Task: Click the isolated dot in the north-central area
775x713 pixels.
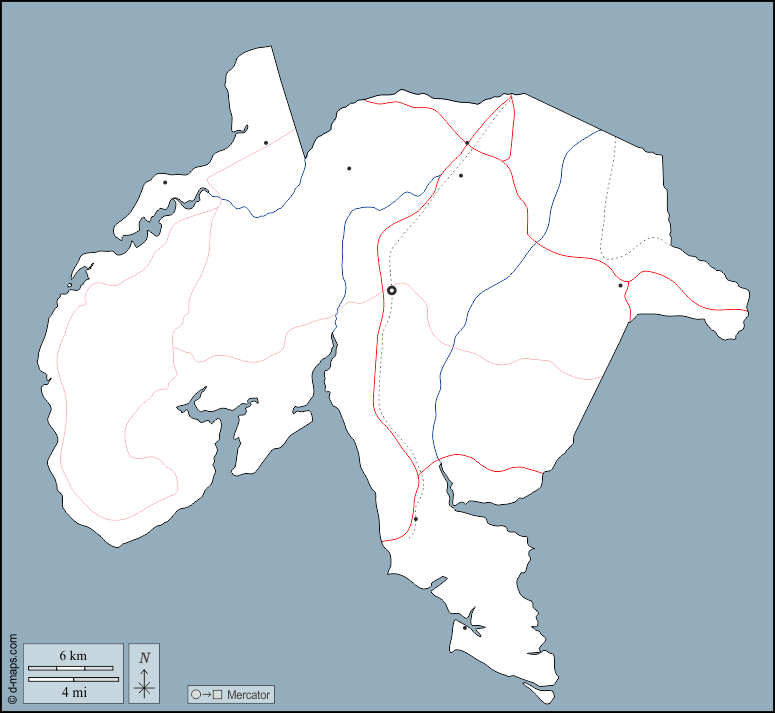Action: 349,169
